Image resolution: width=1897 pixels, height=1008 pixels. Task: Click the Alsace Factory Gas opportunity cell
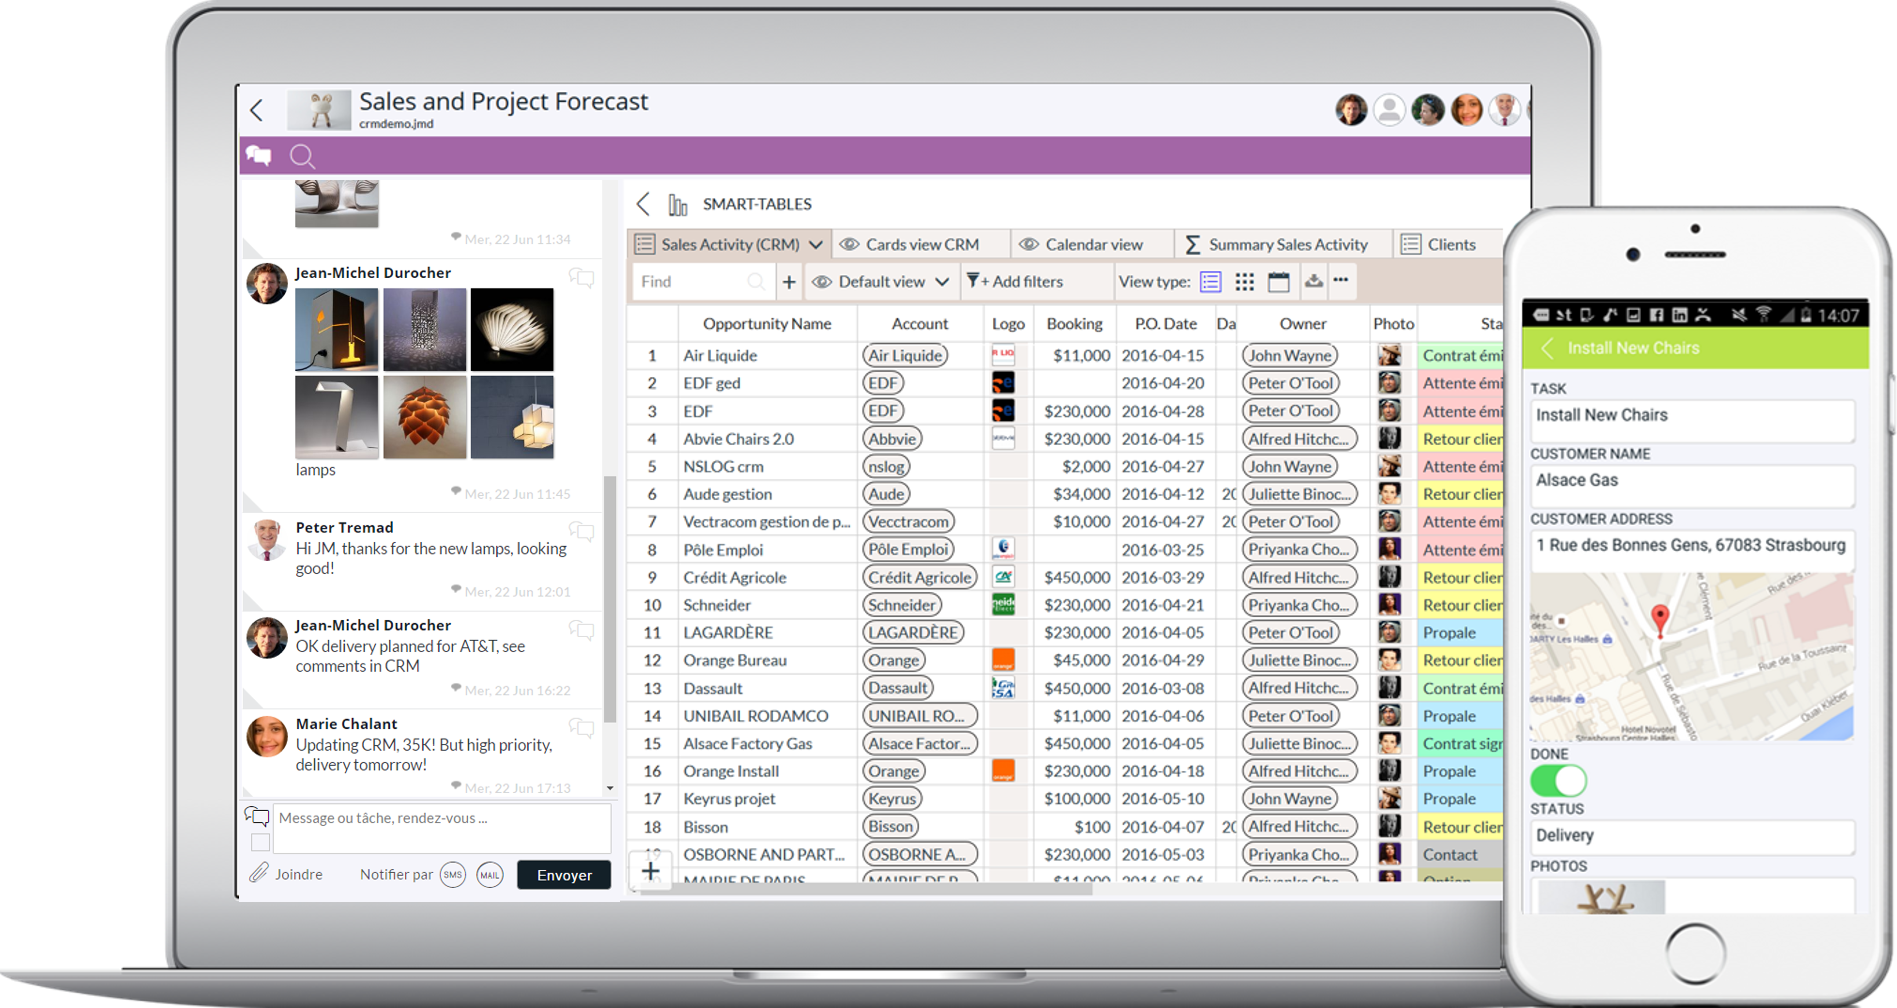(767, 744)
